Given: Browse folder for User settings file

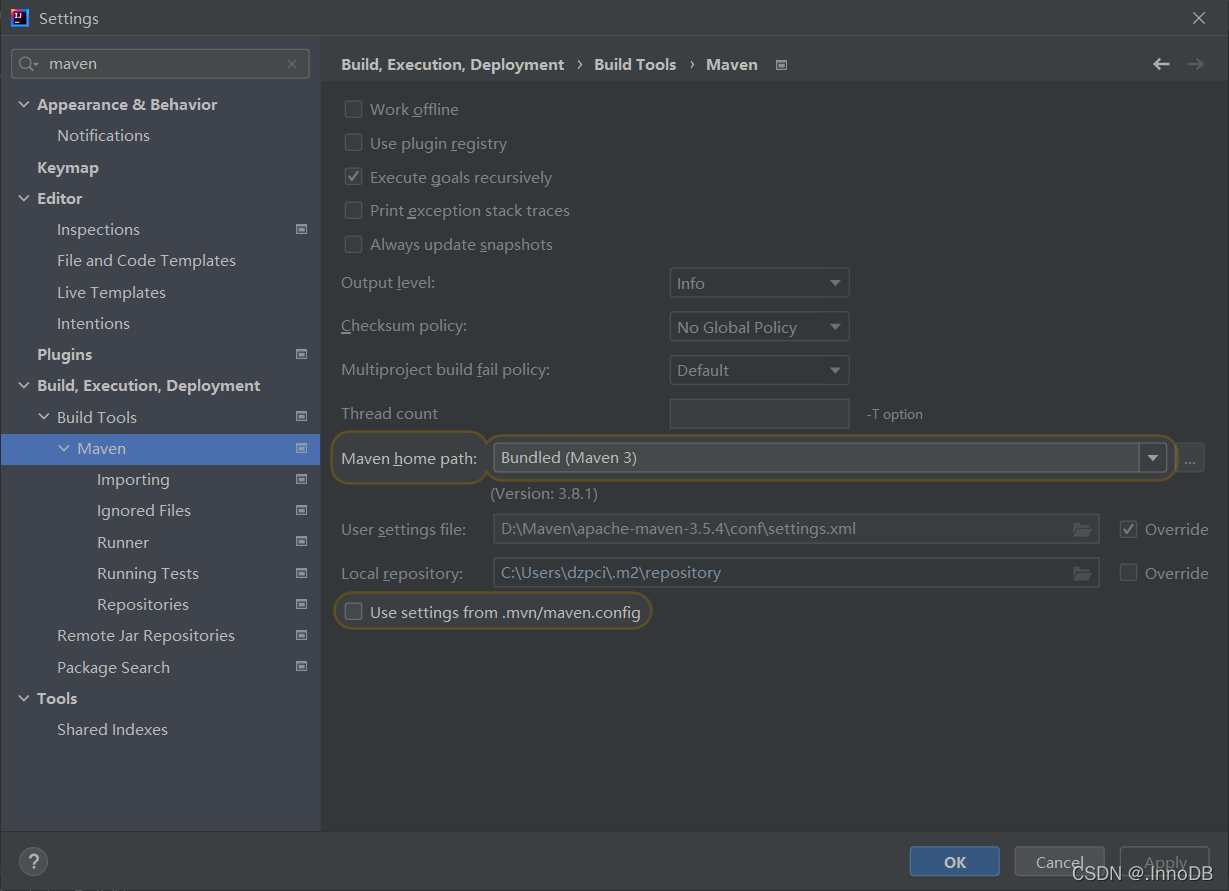Looking at the screenshot, I should (x=1081, y=529).
